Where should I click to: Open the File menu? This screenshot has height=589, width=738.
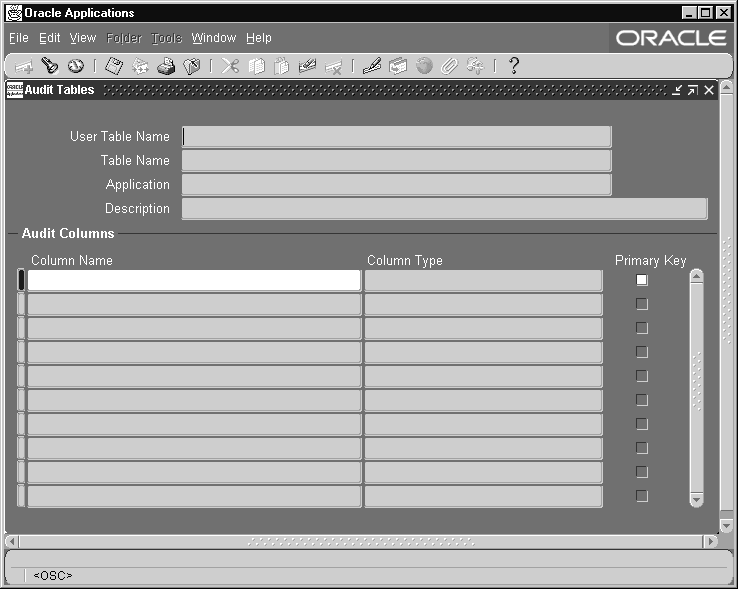click(x=19, y=38)
